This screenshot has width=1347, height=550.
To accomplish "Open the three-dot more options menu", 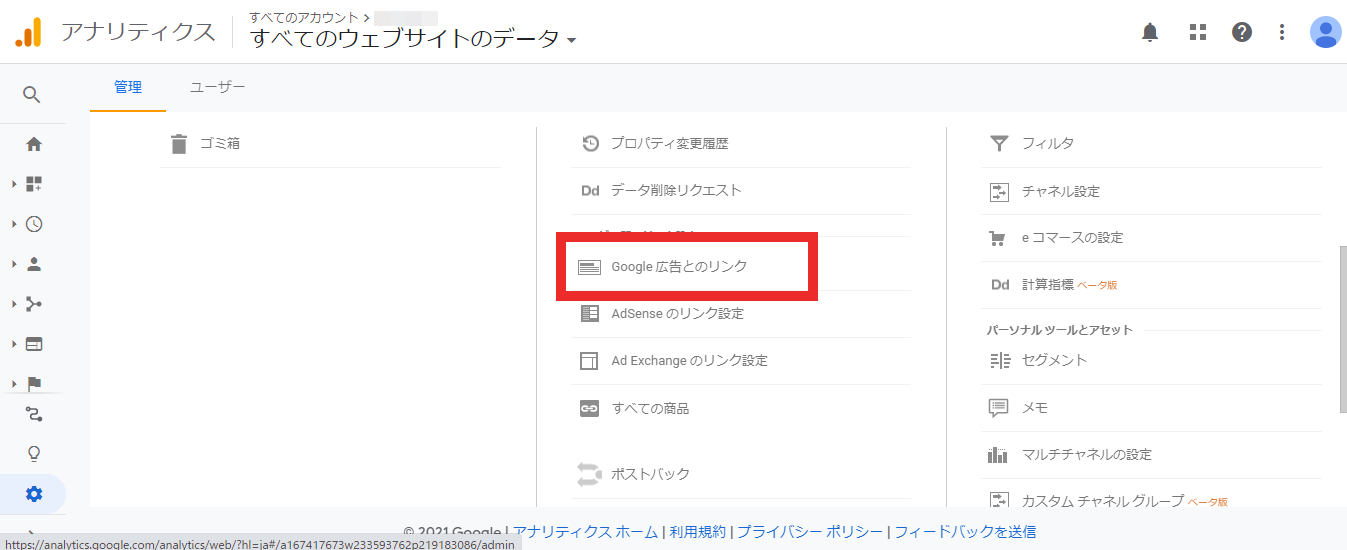I will [1282, 32].
